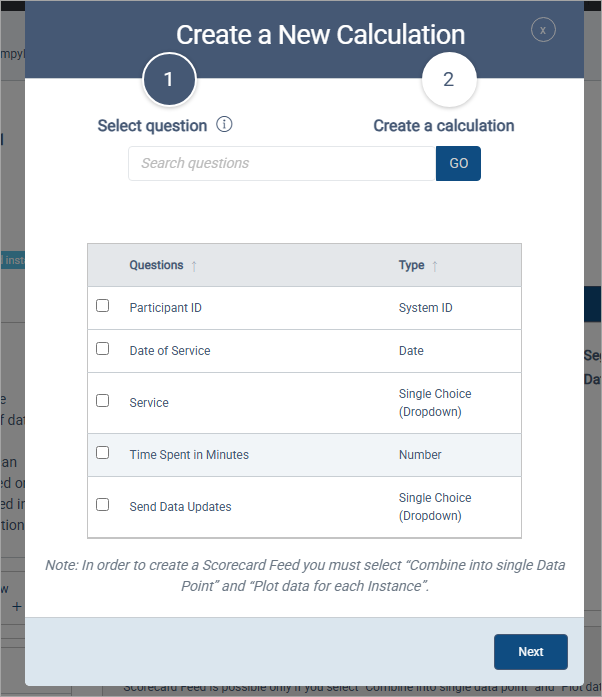Go to the Select question step label
This screenshot has height=697, width=602.
tap(152, 126)
